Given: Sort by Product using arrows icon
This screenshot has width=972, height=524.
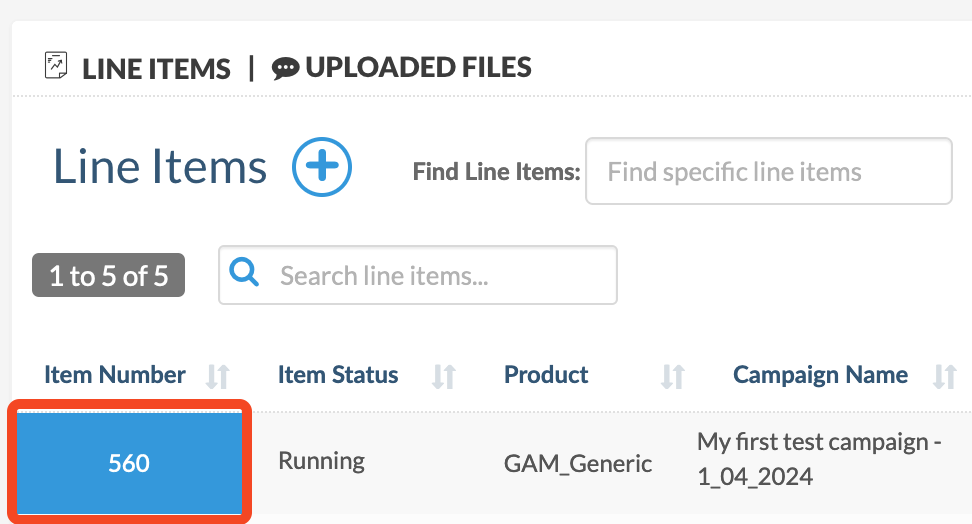Looking at the screenshot, I should [x=673, y=376].
